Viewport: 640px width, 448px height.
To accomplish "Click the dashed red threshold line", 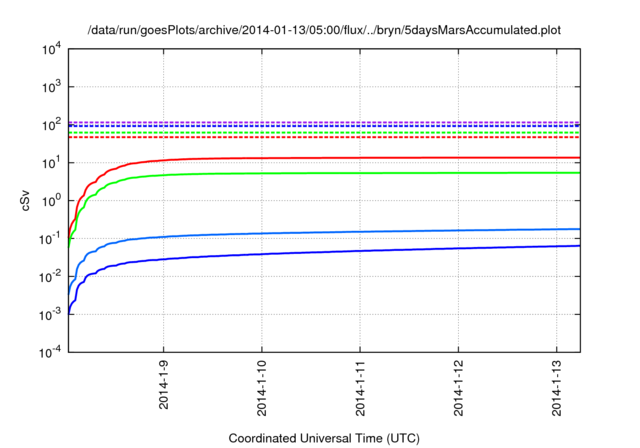I will 324,137.
